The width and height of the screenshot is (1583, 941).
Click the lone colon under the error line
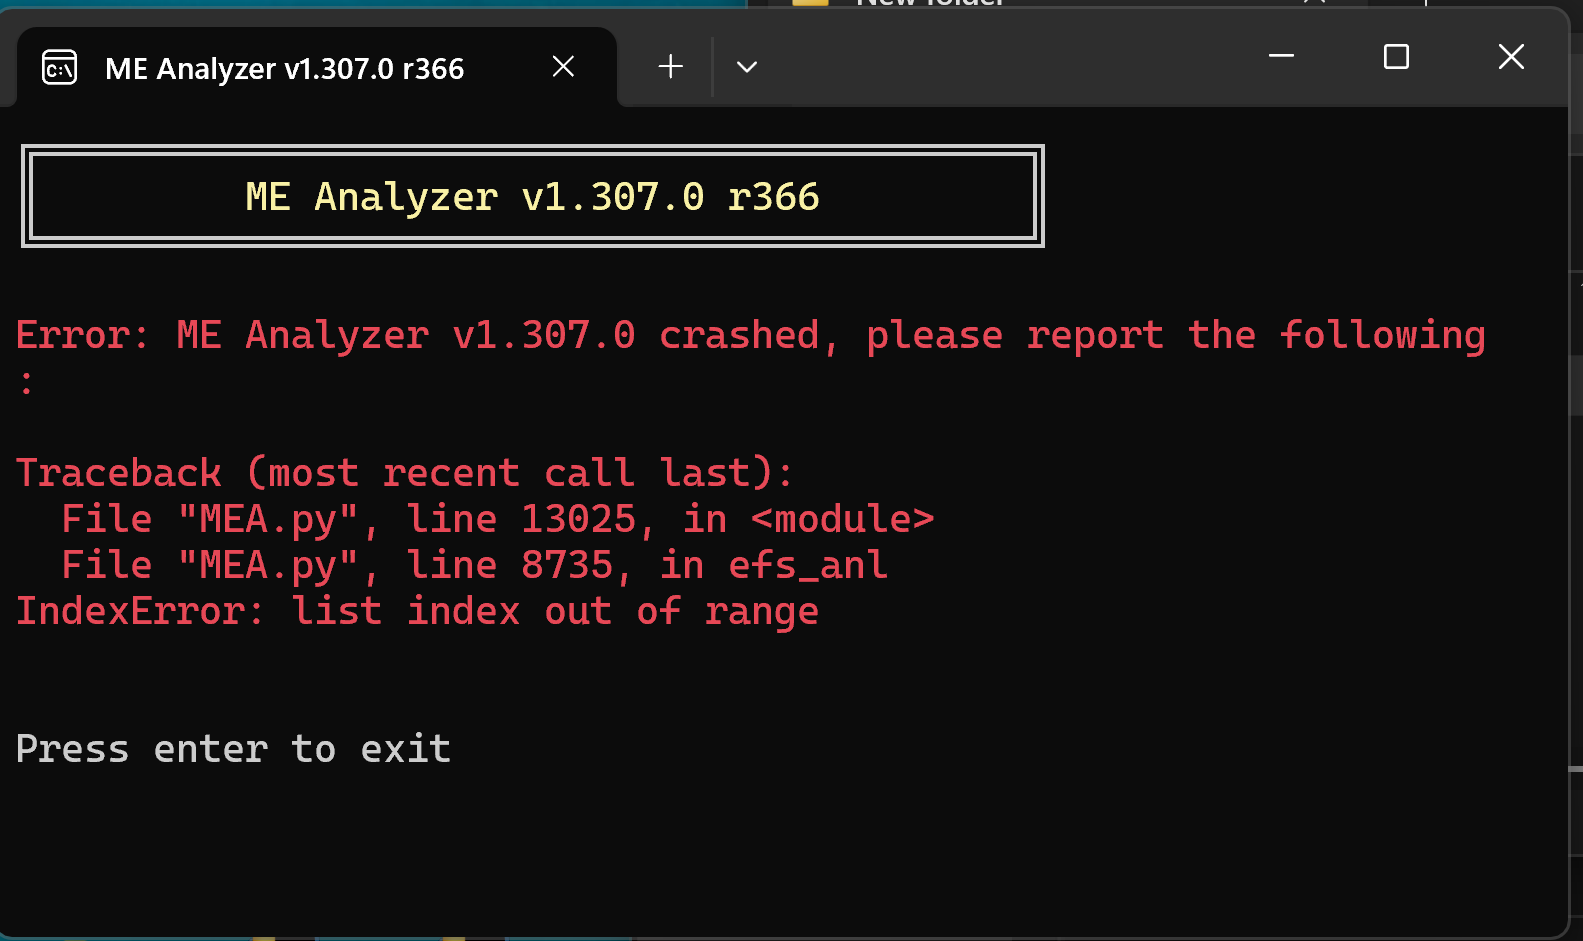tap(26, 382)
